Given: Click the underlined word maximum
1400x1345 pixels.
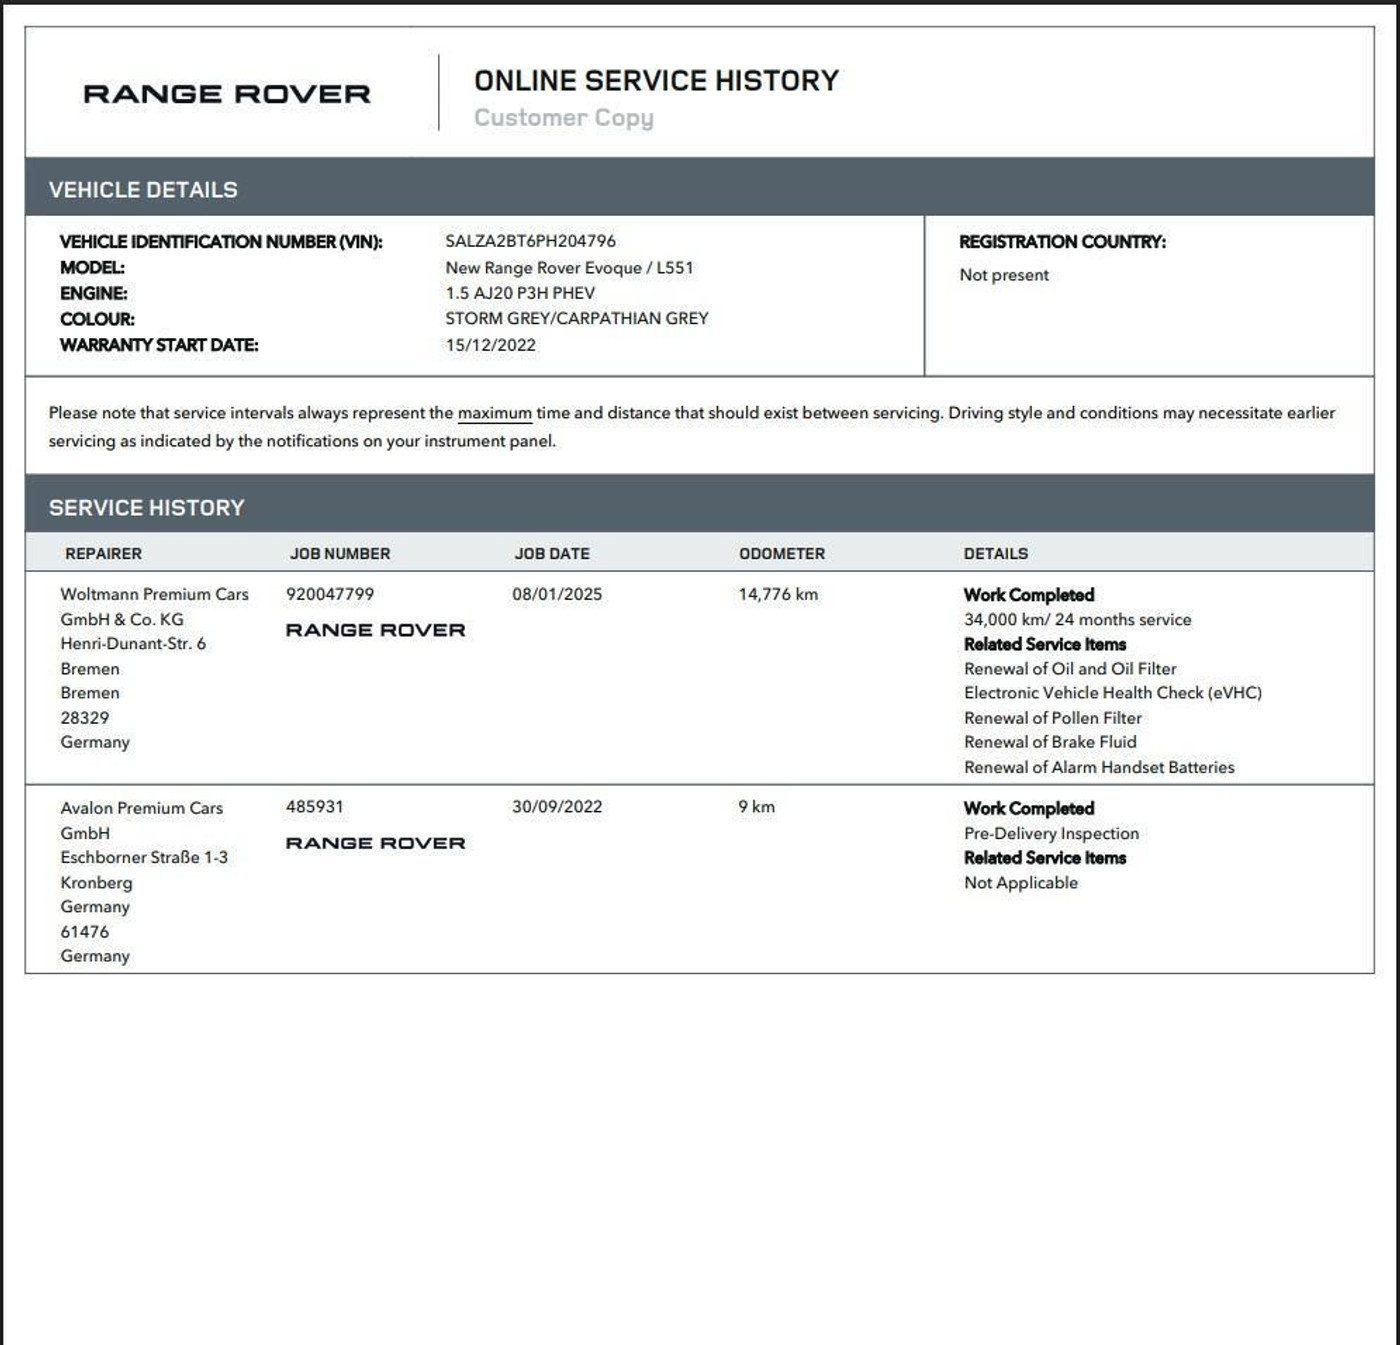Looking at the screenshot, I should pos(495,413).
